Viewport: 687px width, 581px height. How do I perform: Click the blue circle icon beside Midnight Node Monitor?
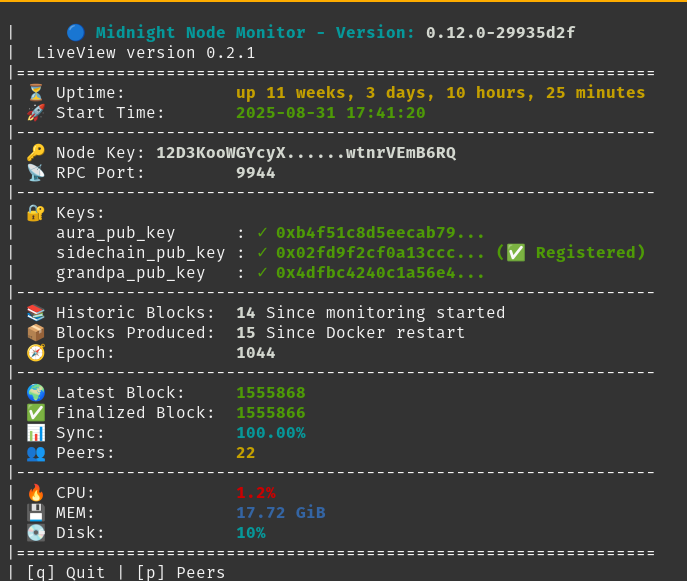pos(76,32)
